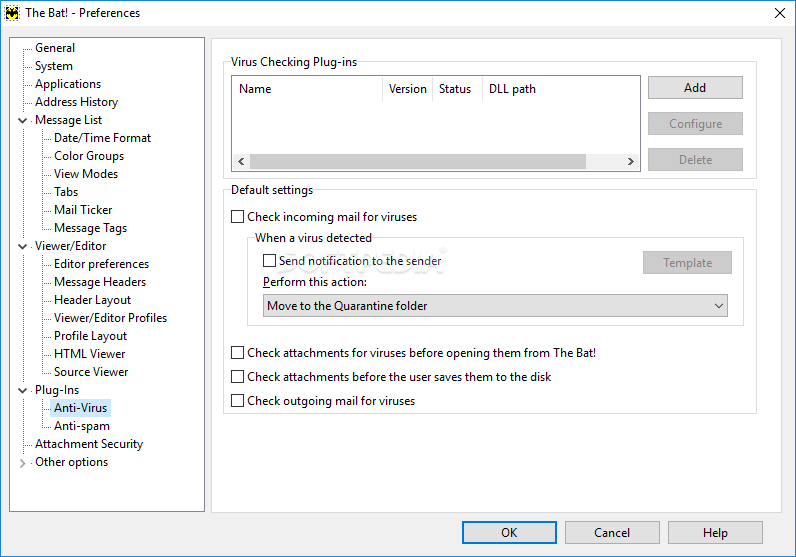The image size is (796, 557).
Task: Click the Add plug-in button
Action: click(695, 88)
